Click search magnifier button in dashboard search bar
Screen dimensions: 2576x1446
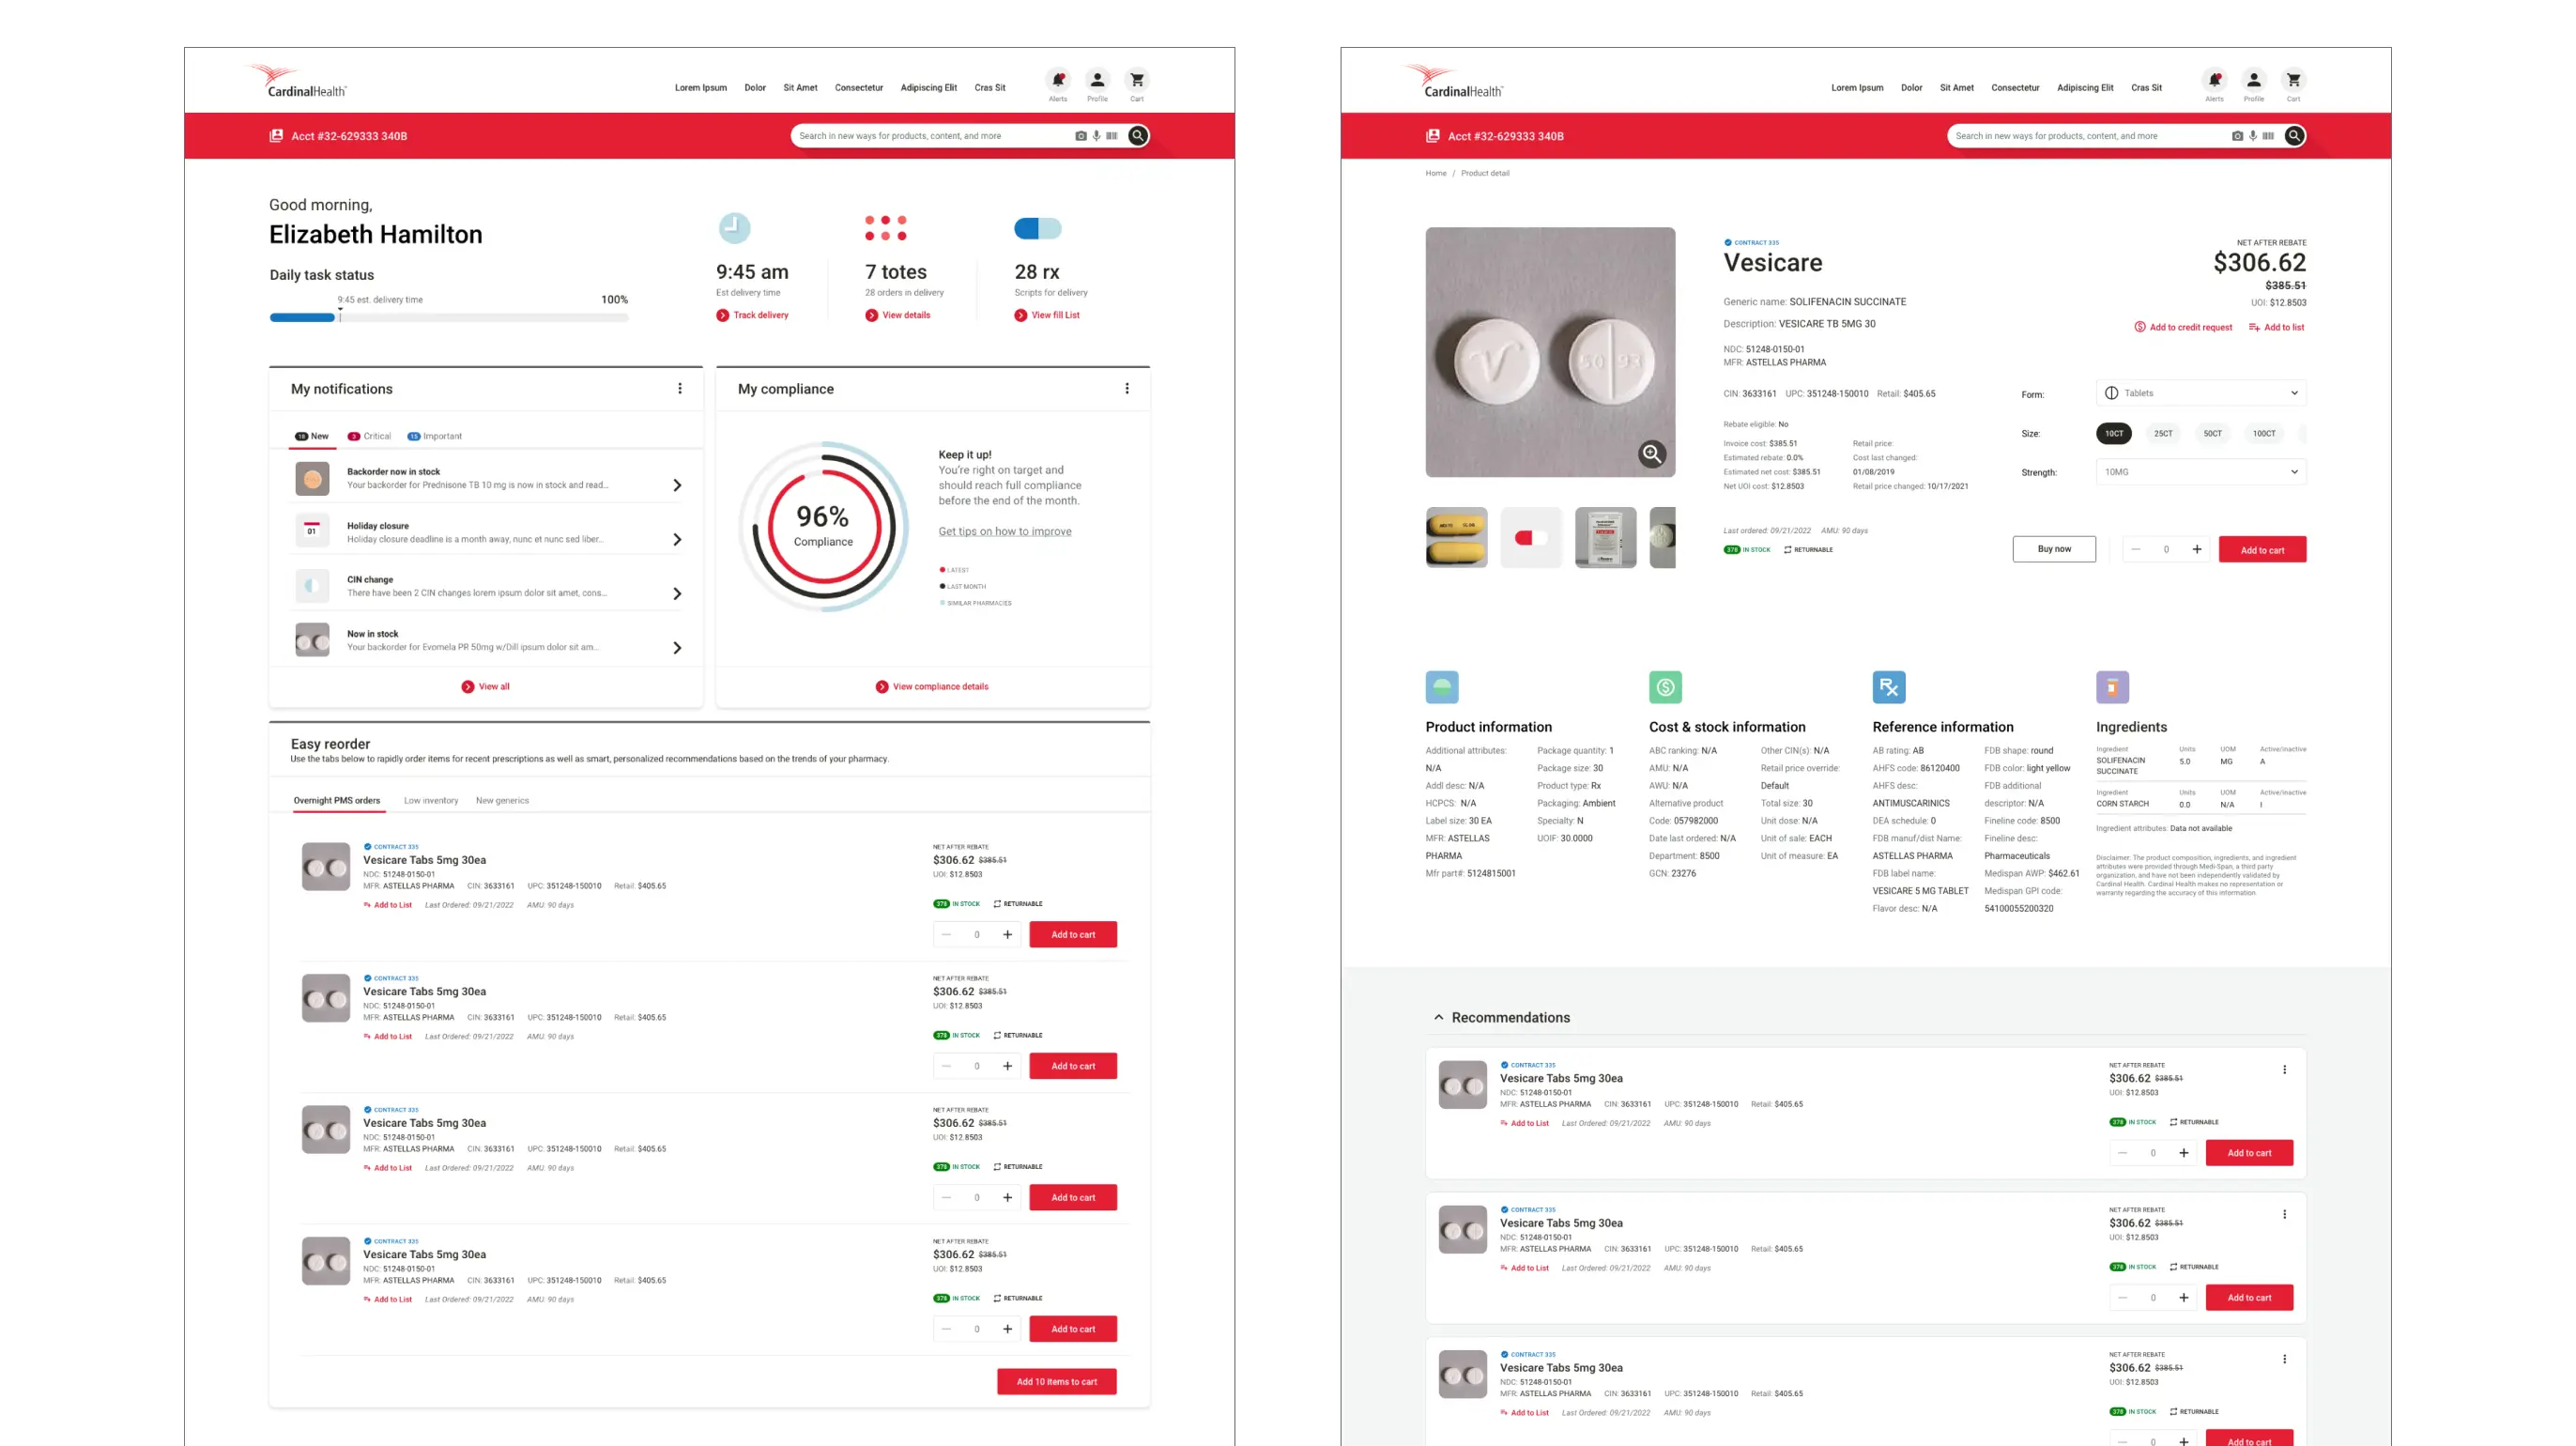coord(1138,136)
